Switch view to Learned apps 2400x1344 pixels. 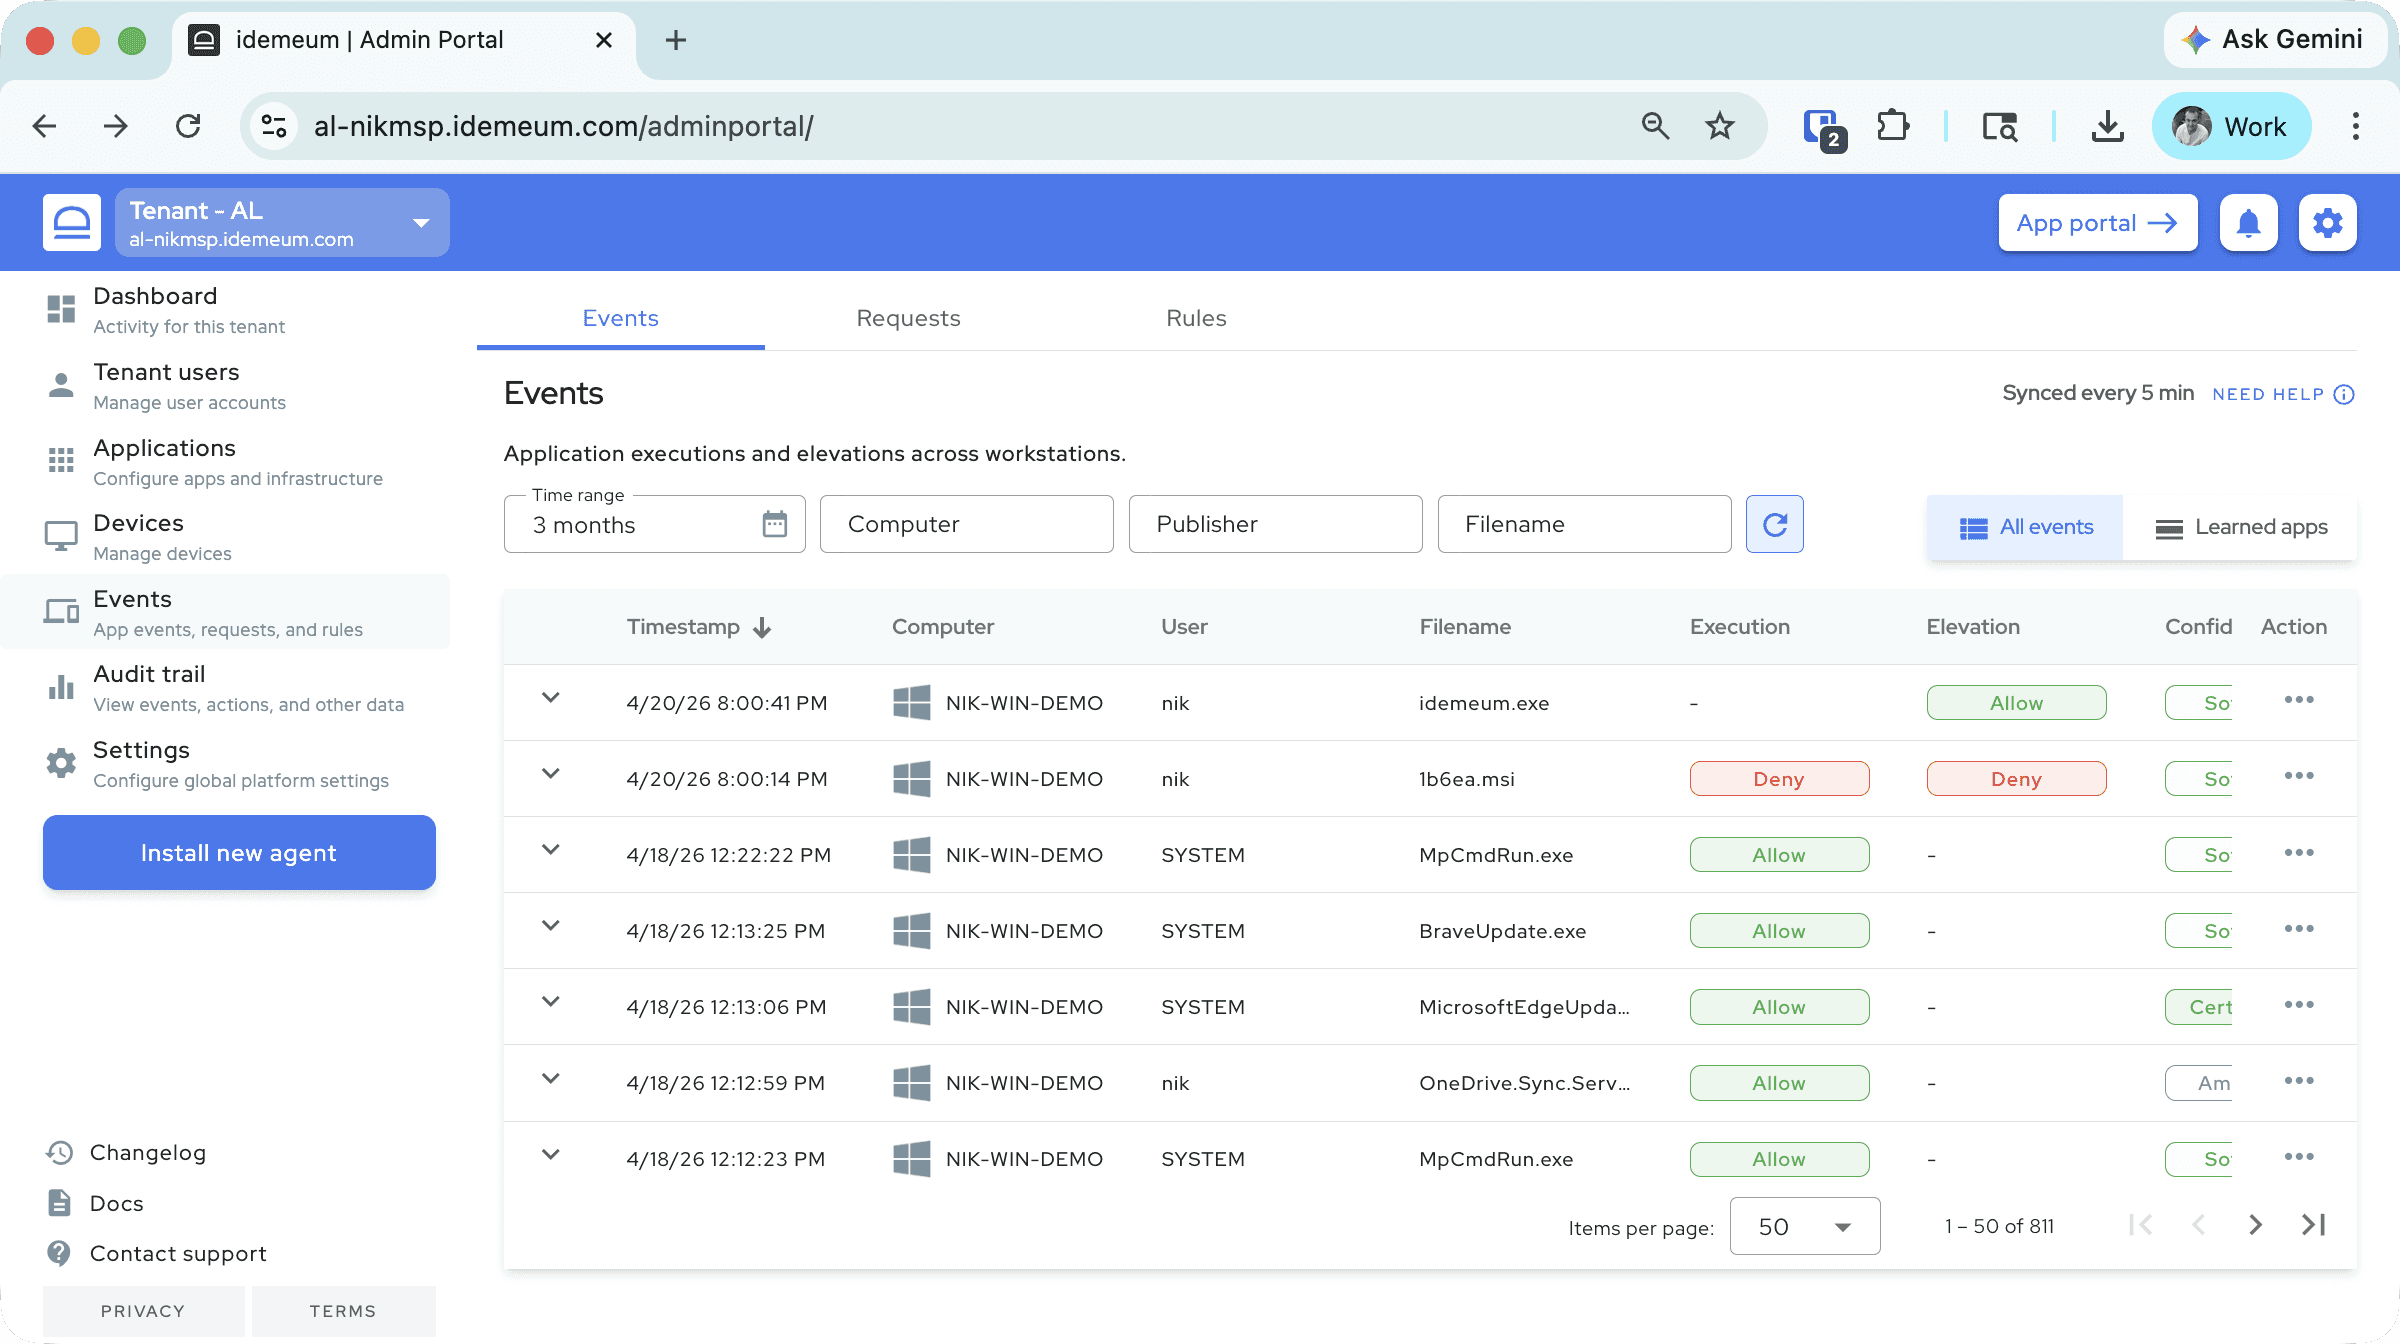(x=2240, y=527)
